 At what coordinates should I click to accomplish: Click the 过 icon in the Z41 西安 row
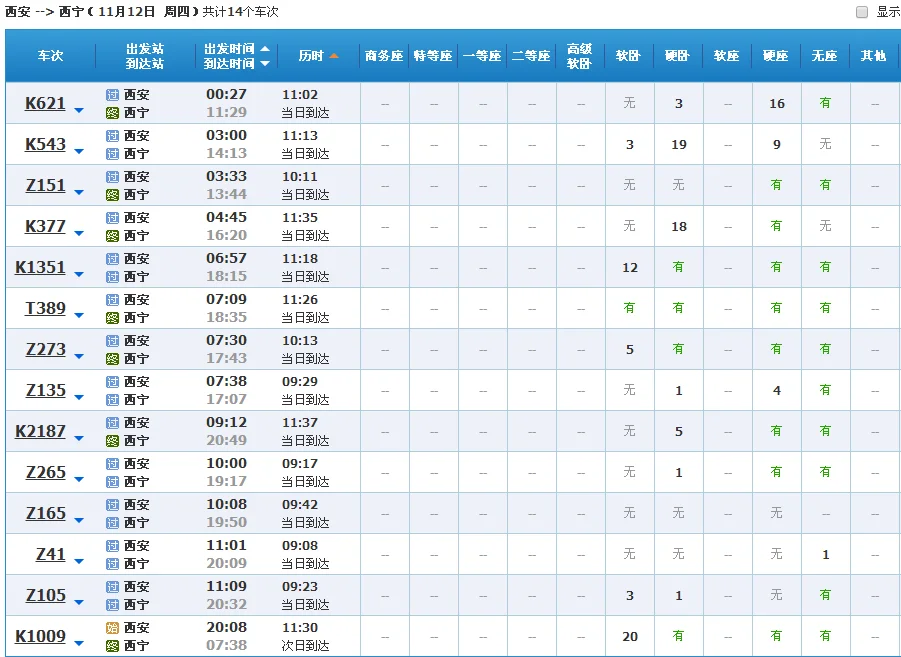[112, 547]
